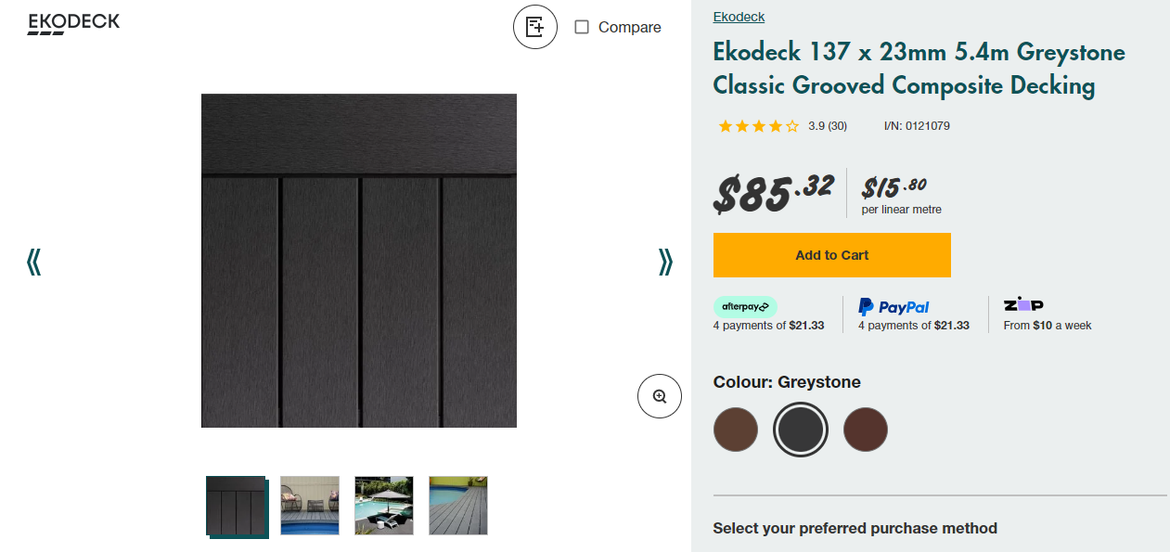Show the grey deck by pool thumbnail

[458, 505]
